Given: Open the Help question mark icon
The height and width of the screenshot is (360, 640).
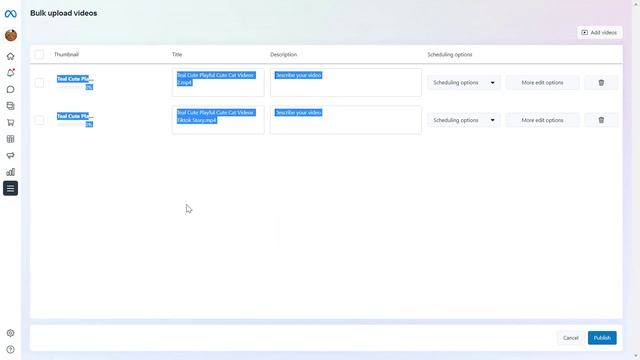Looking at the screenshot, I should tap(11, 349).
